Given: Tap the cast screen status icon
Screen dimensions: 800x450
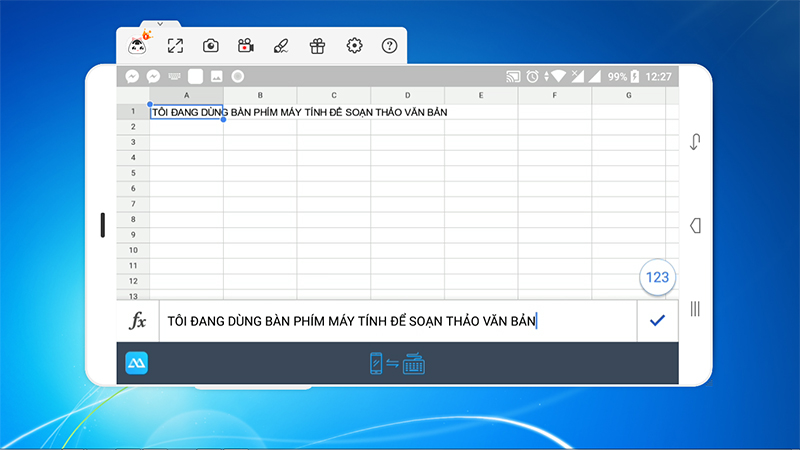Looking at the screenshot, I should 513,77.
